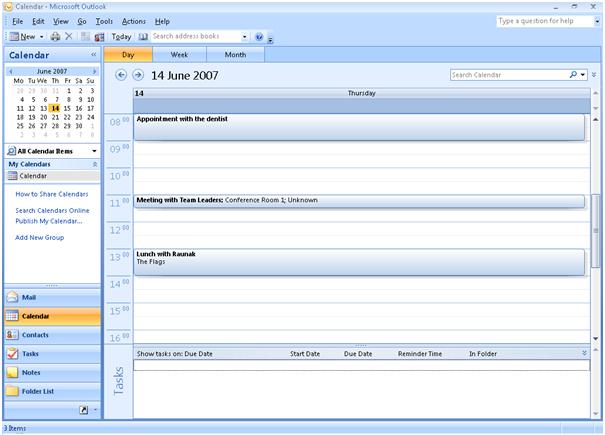Click Publish My Calendar link
605x435 pixels.
49,221
